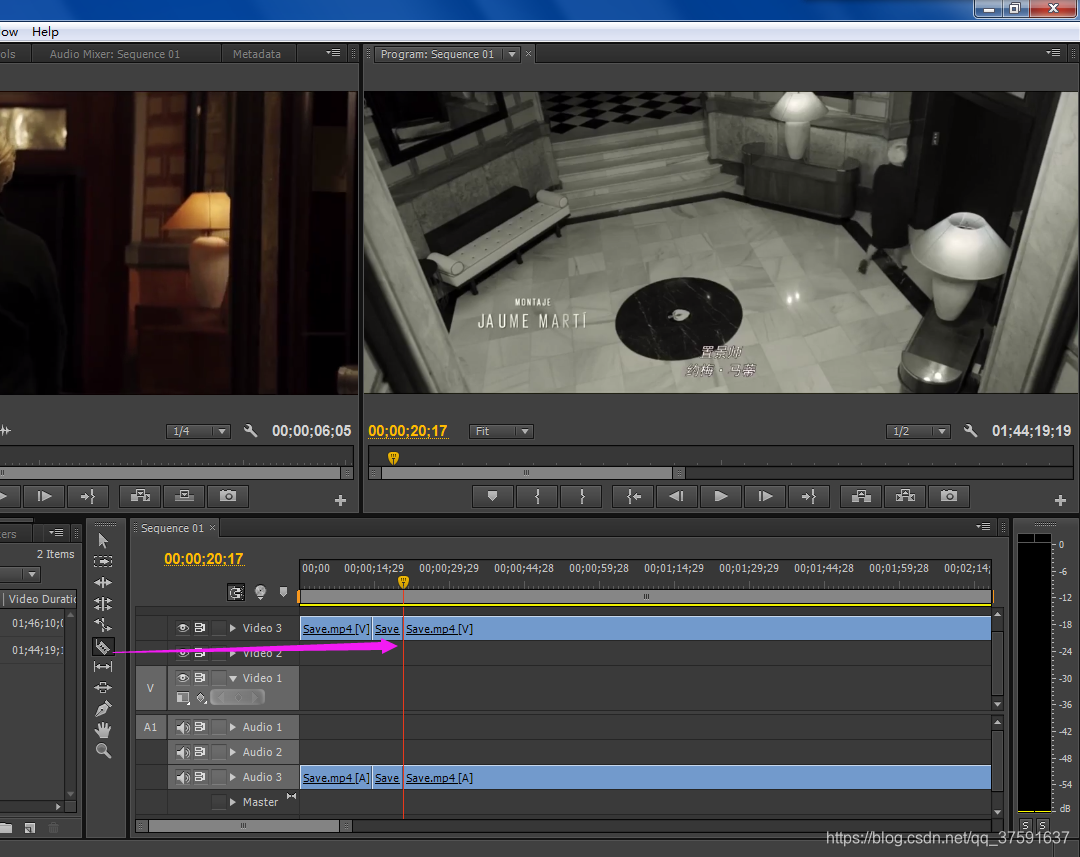Click the Lift button in Program monitor

[861, 496]
